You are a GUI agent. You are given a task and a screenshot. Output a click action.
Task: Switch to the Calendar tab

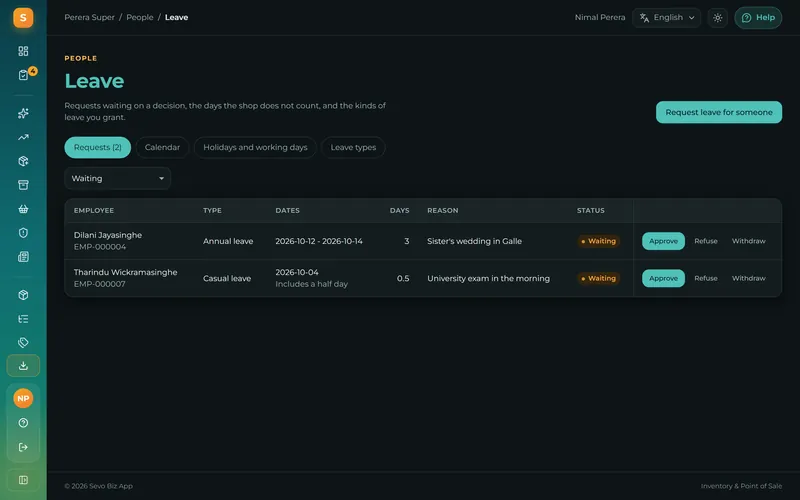(162, 147)
